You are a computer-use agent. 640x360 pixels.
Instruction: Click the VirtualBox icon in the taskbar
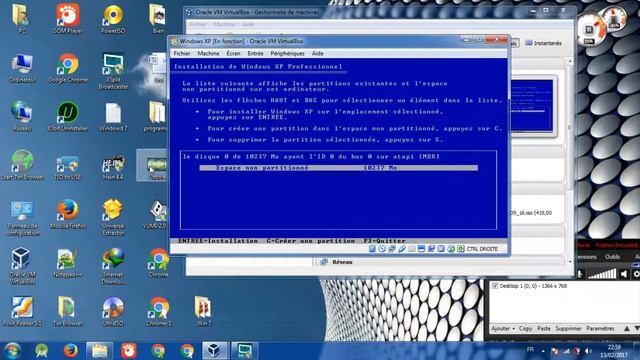coord(215,351)
